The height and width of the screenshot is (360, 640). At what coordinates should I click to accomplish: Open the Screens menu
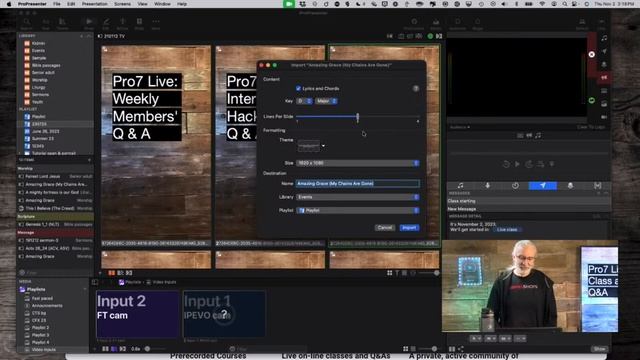click(x=122, y=4)
